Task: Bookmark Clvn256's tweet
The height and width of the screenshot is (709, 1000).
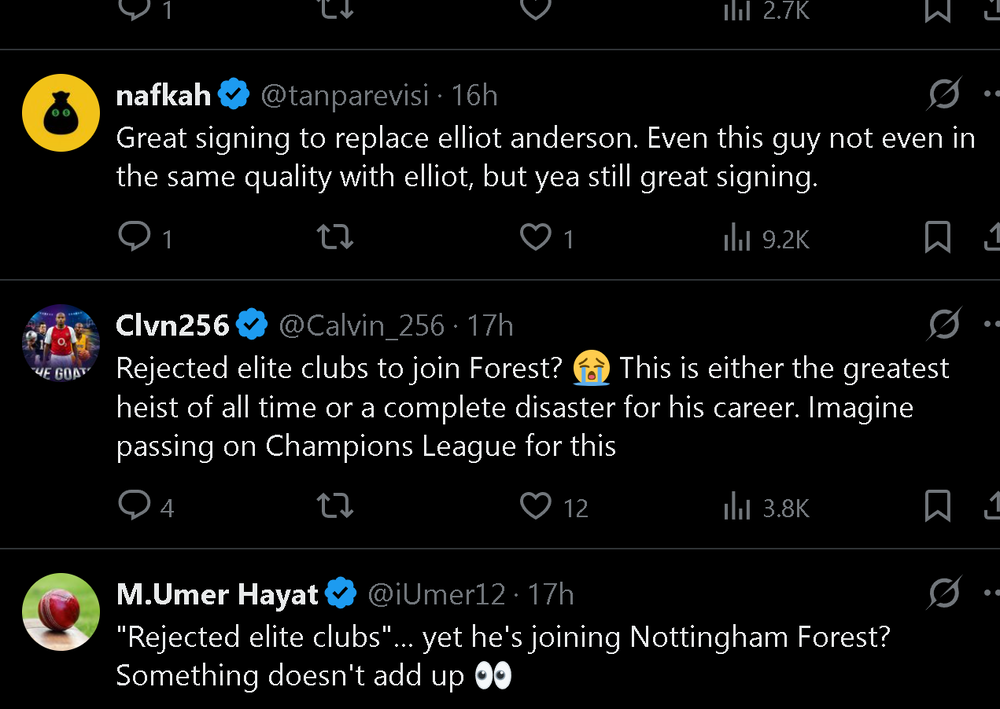Action: [x=938, y=506]
